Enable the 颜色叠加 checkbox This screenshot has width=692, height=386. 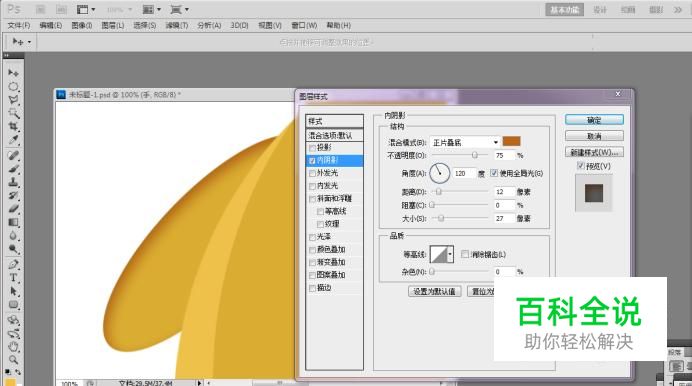312,250
